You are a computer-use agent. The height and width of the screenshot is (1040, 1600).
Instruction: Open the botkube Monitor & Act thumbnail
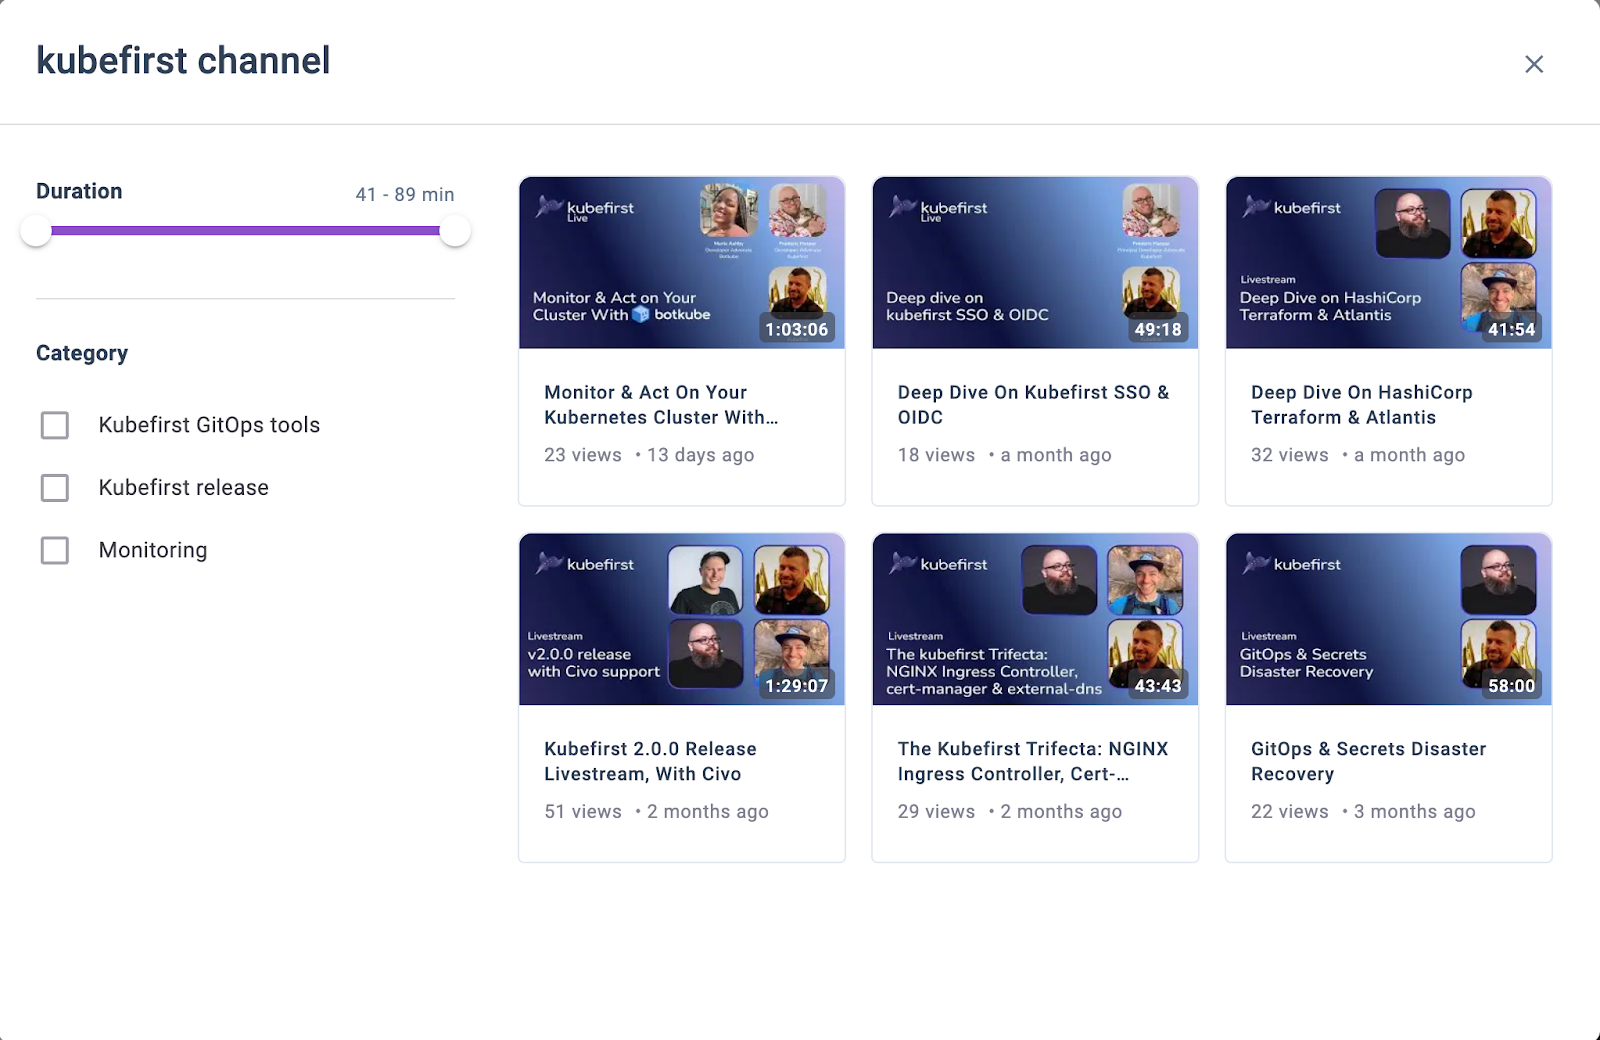[682, 263]
